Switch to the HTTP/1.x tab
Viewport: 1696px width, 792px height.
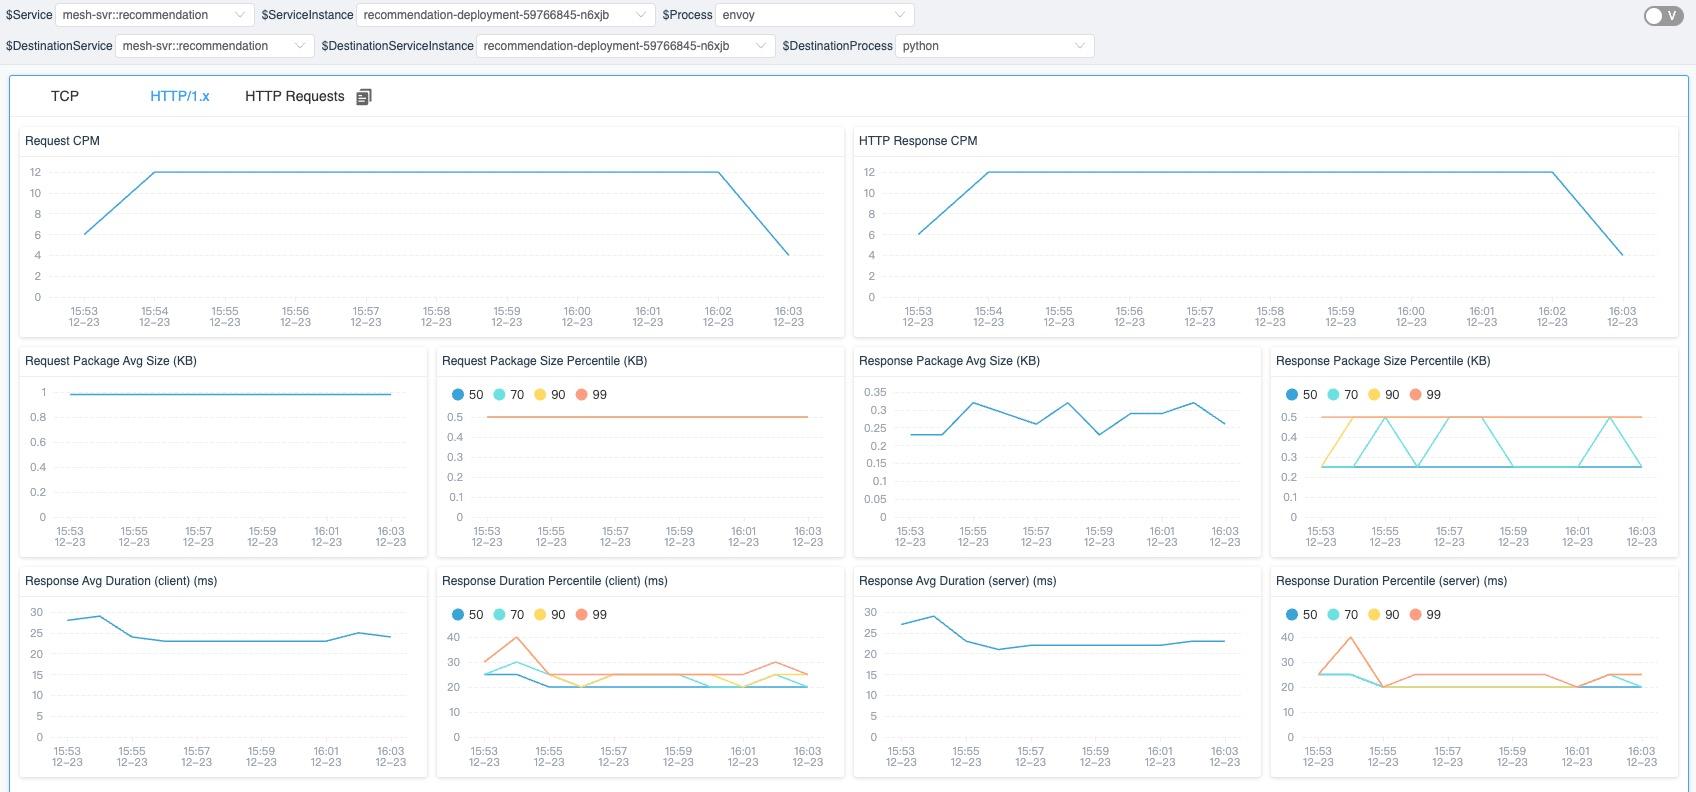click(x=180, y=96)
